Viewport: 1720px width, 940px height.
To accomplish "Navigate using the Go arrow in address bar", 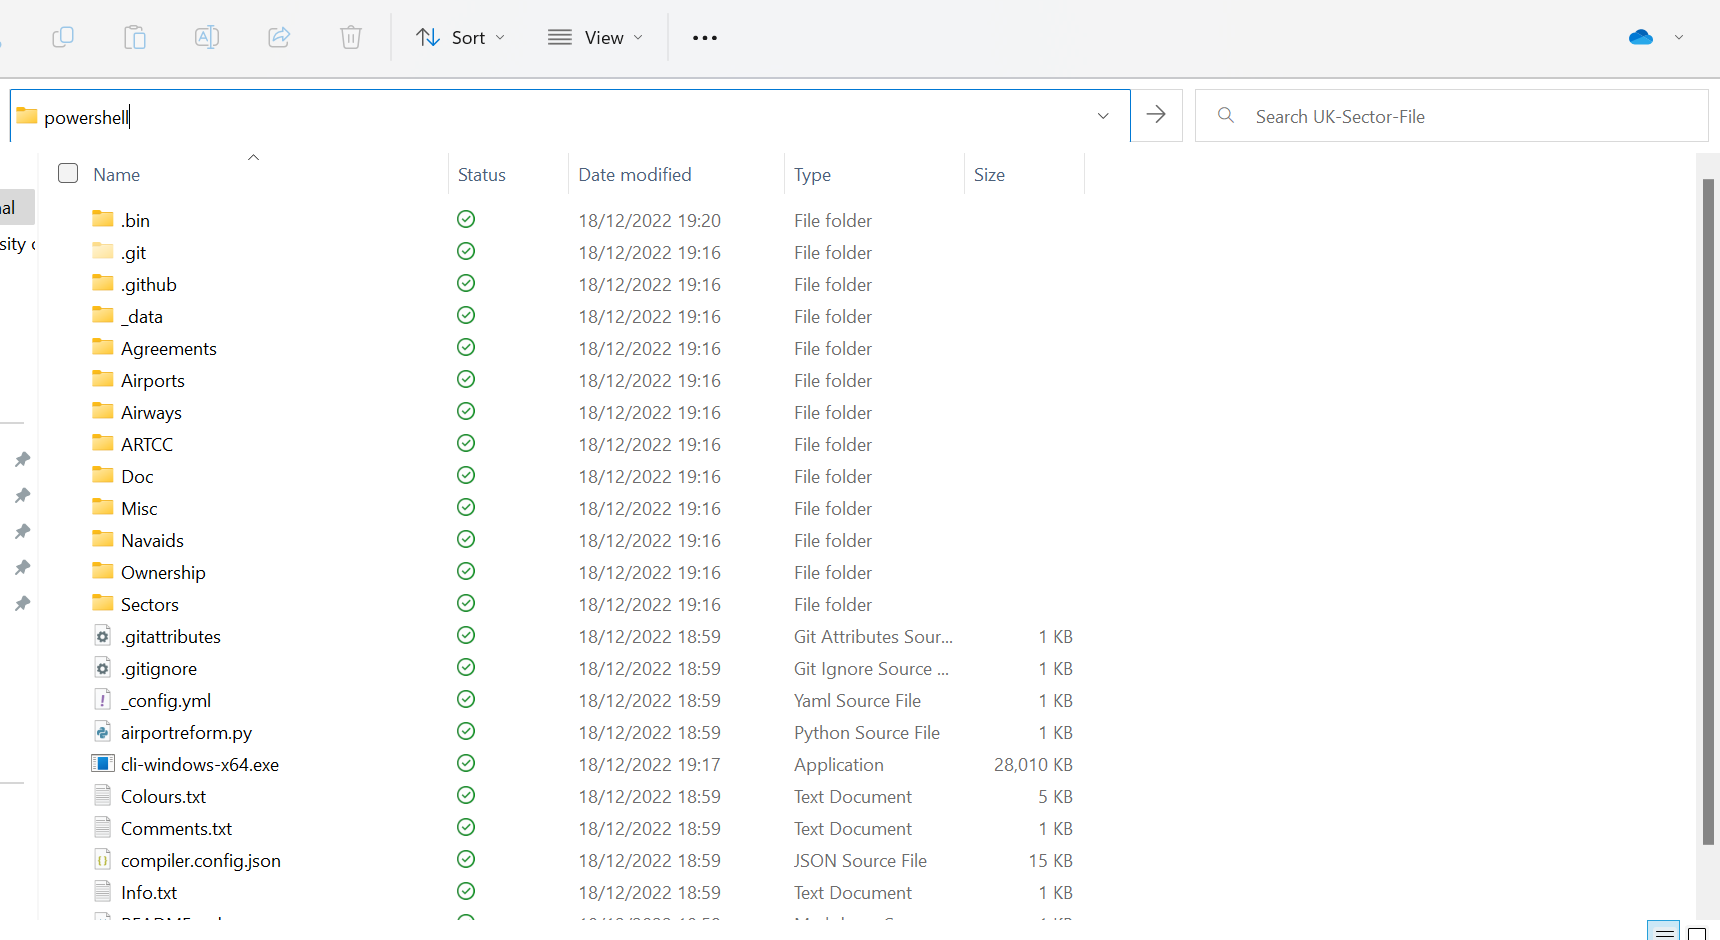I will pos(1156,115).
